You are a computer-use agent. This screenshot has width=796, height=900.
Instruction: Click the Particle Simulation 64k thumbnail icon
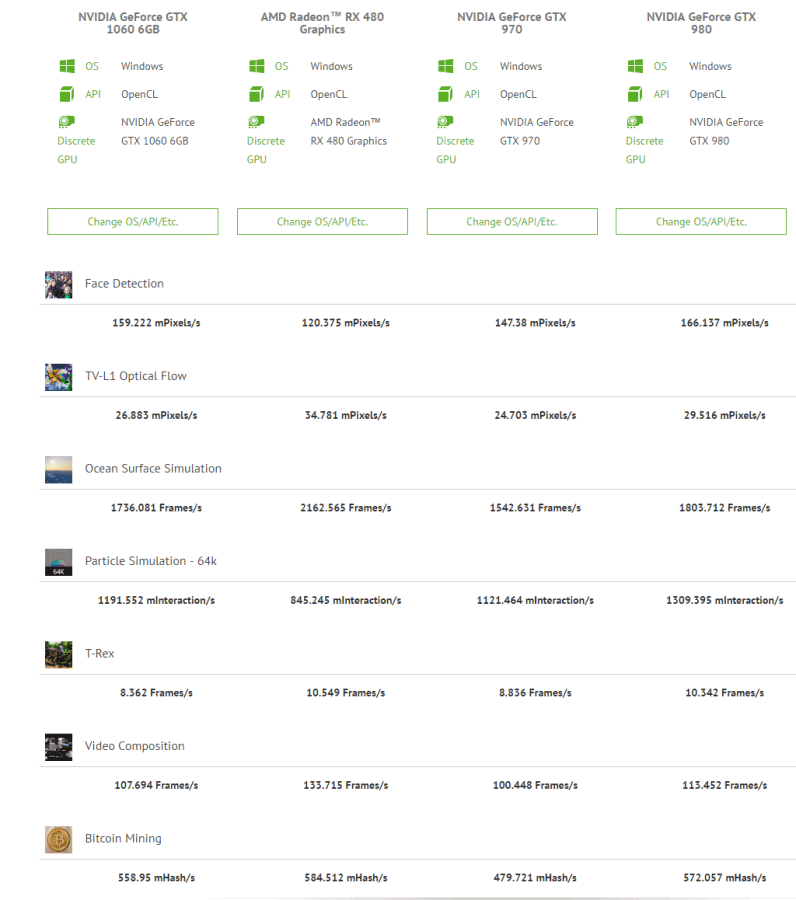tap(58, 562)
